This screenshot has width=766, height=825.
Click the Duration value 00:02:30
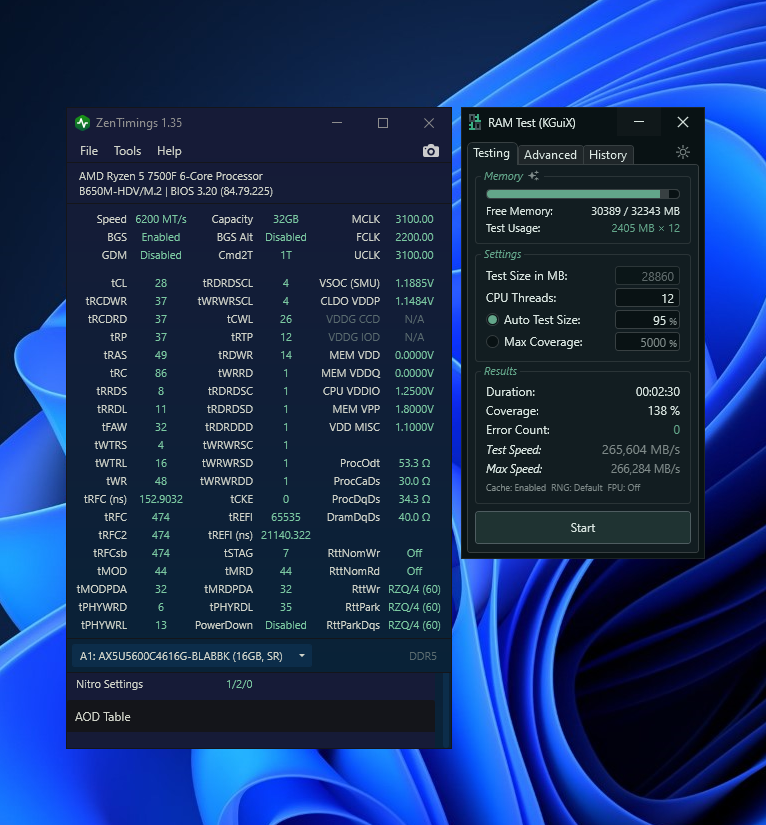pyautogui.click(x=658, y=392)
